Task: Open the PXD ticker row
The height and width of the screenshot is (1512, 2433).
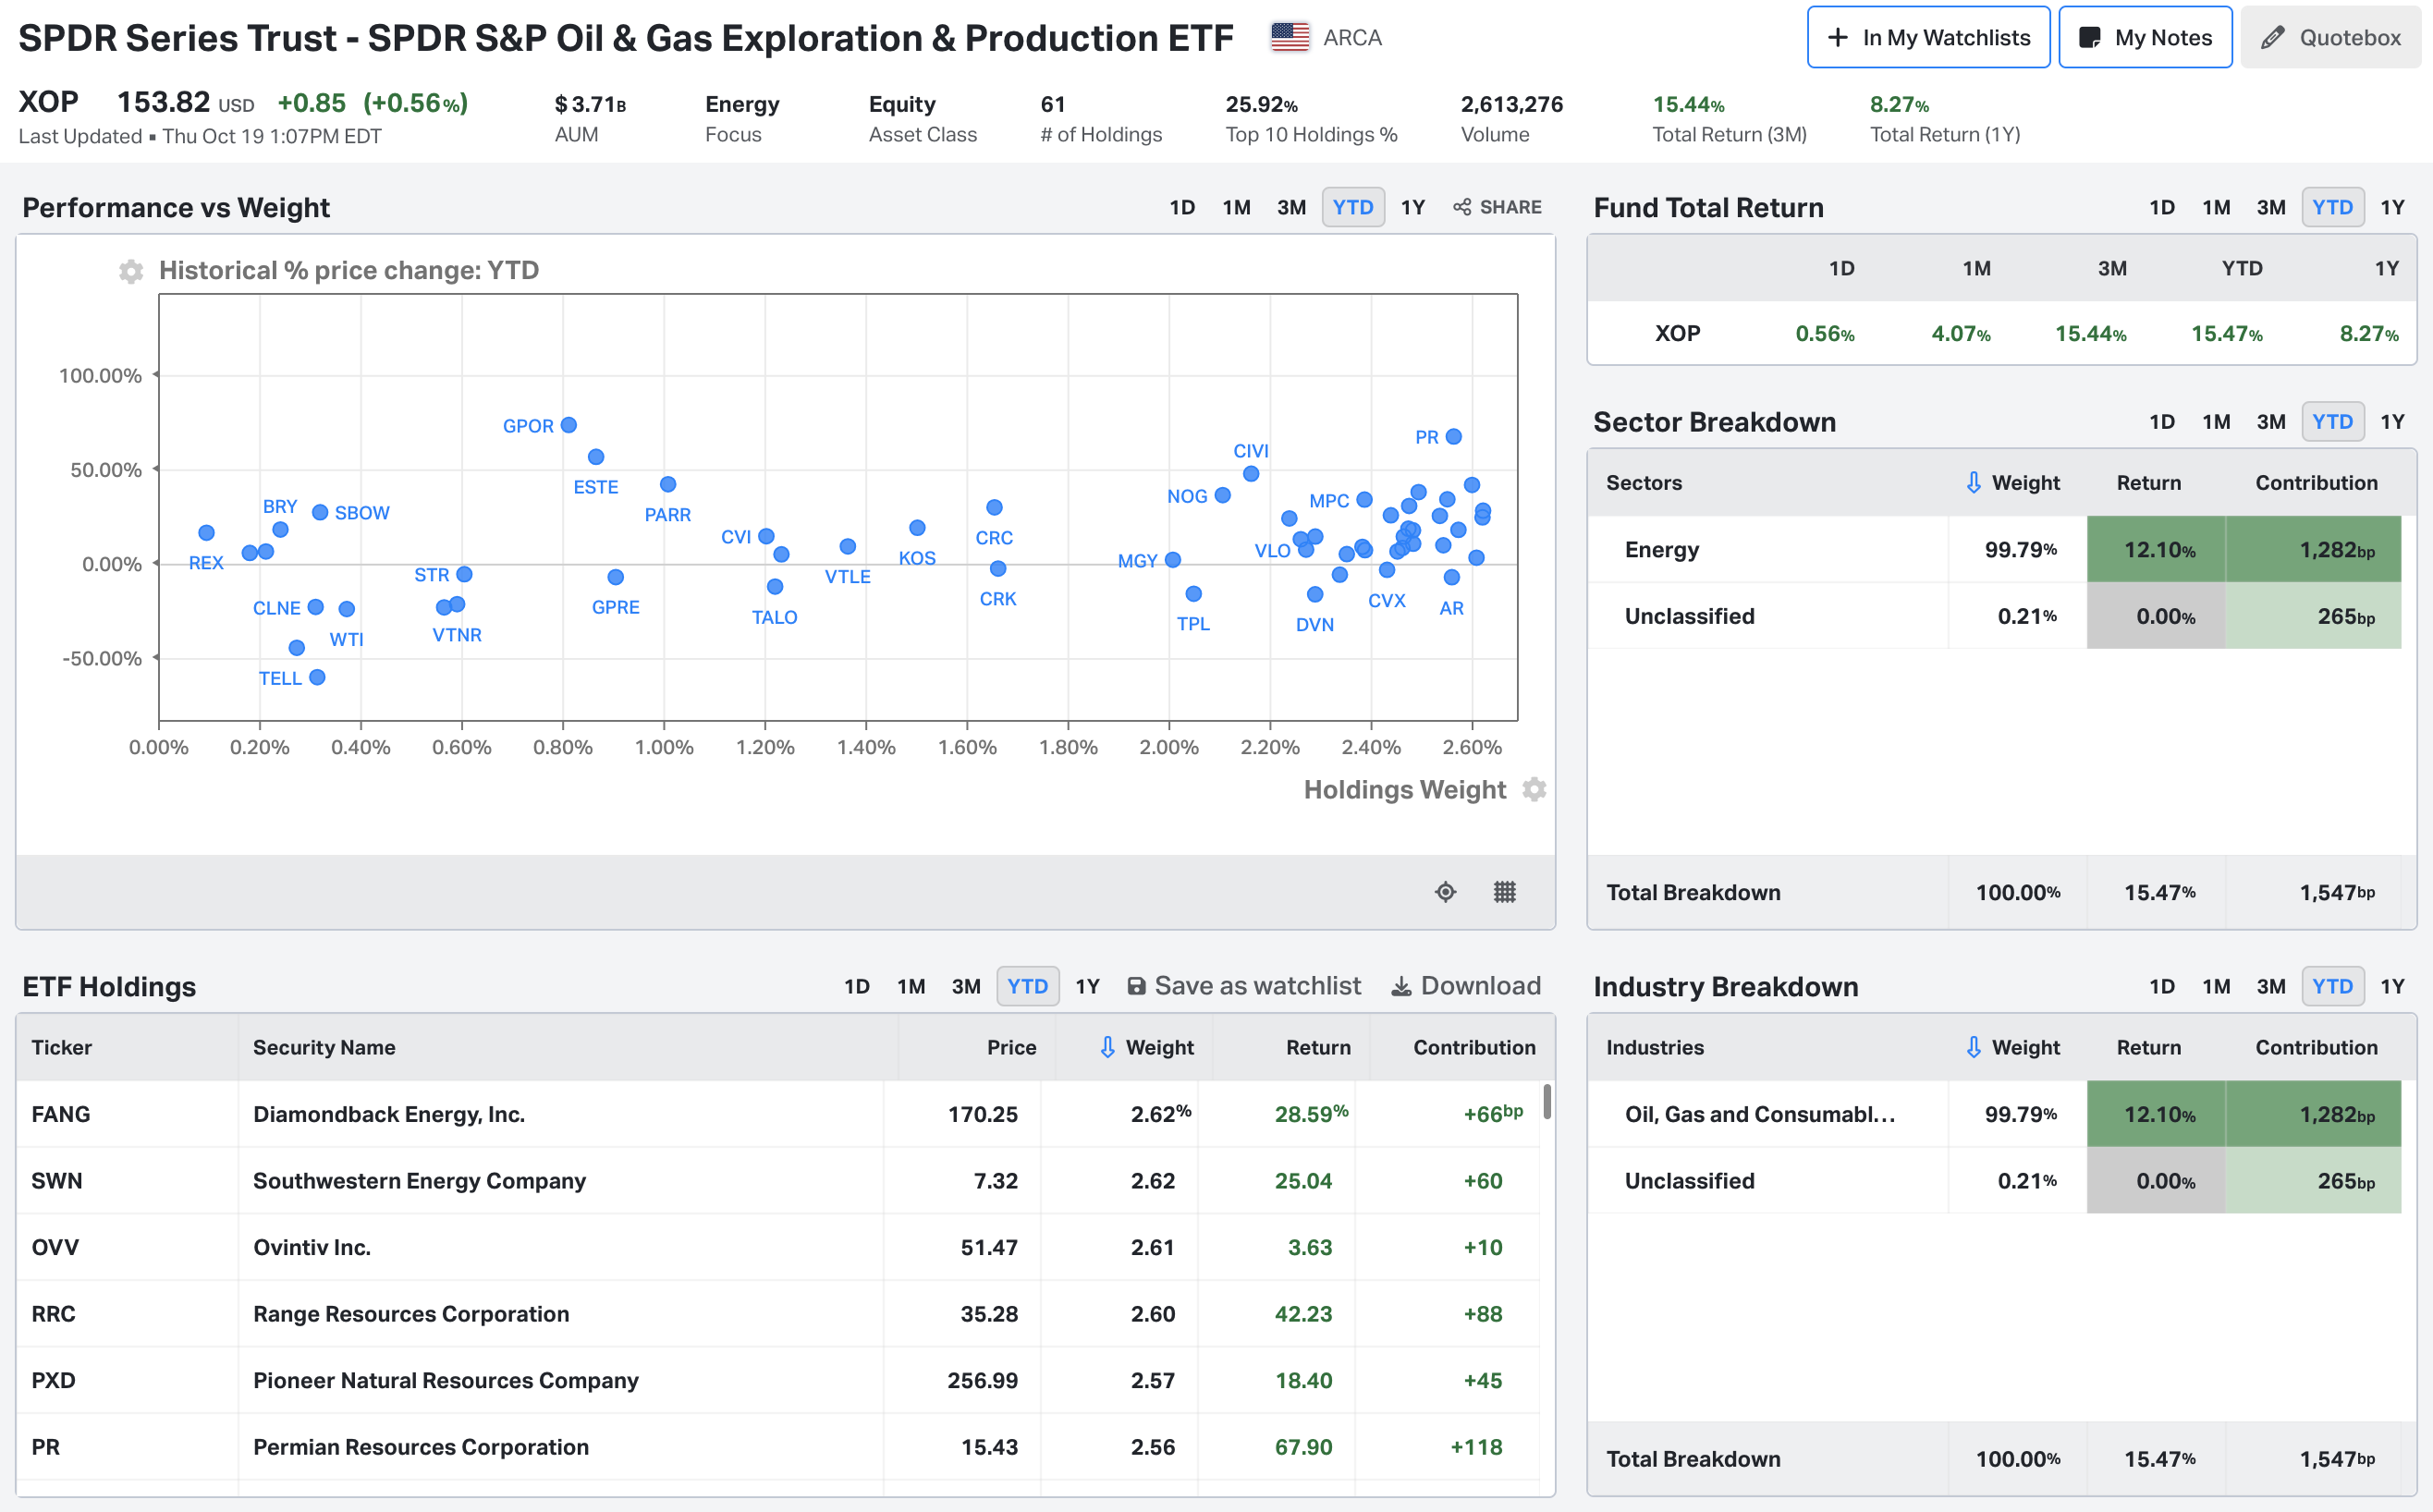Action: click(778, 1380)
